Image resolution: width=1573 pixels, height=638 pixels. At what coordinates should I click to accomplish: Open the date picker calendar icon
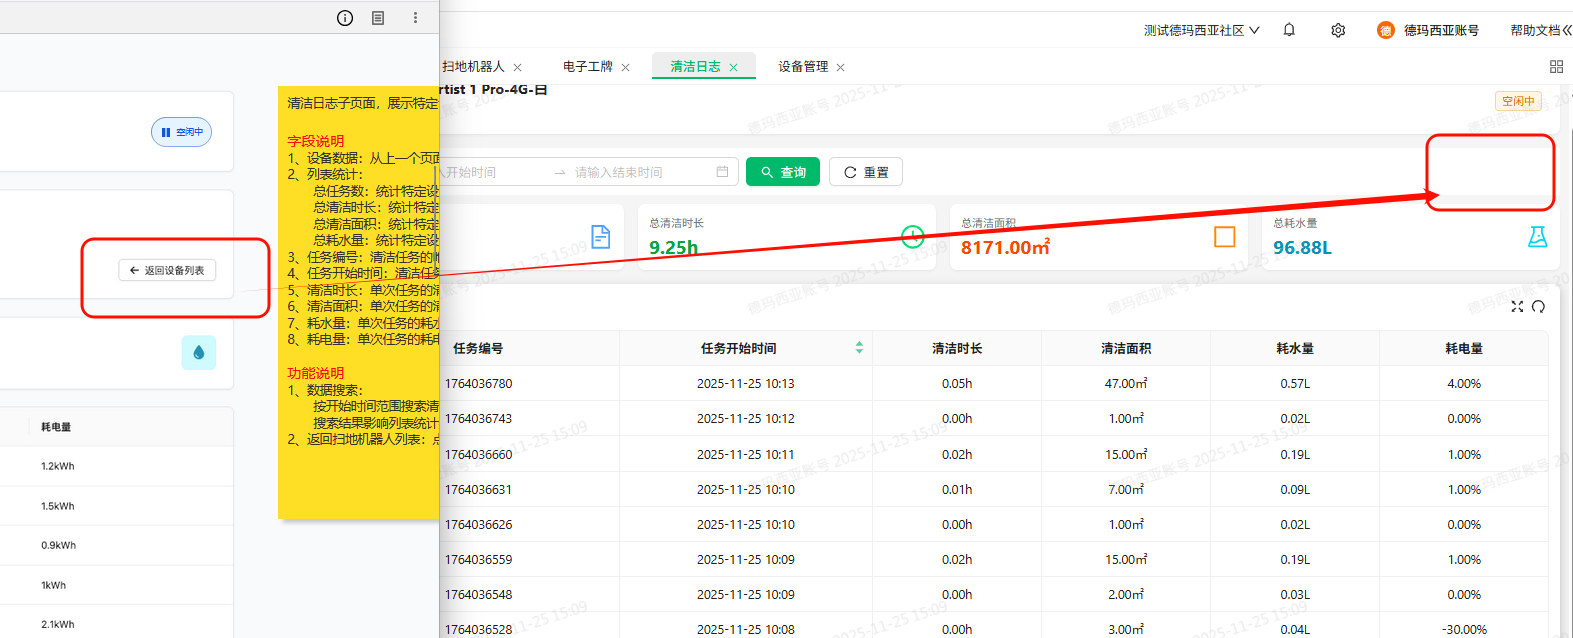pyautogui.click(x=722, y=172)
